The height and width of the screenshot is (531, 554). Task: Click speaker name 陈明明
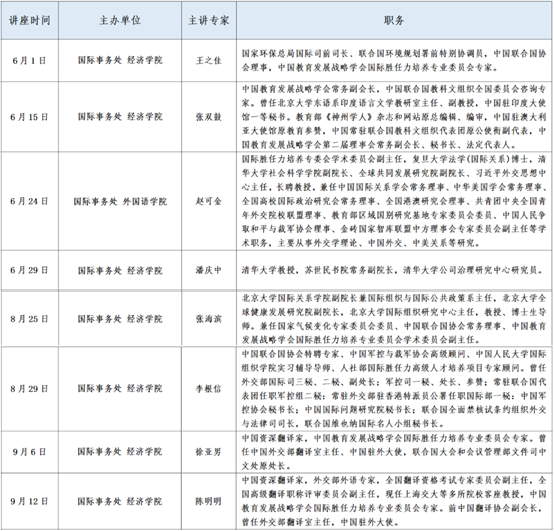point(209,501)
